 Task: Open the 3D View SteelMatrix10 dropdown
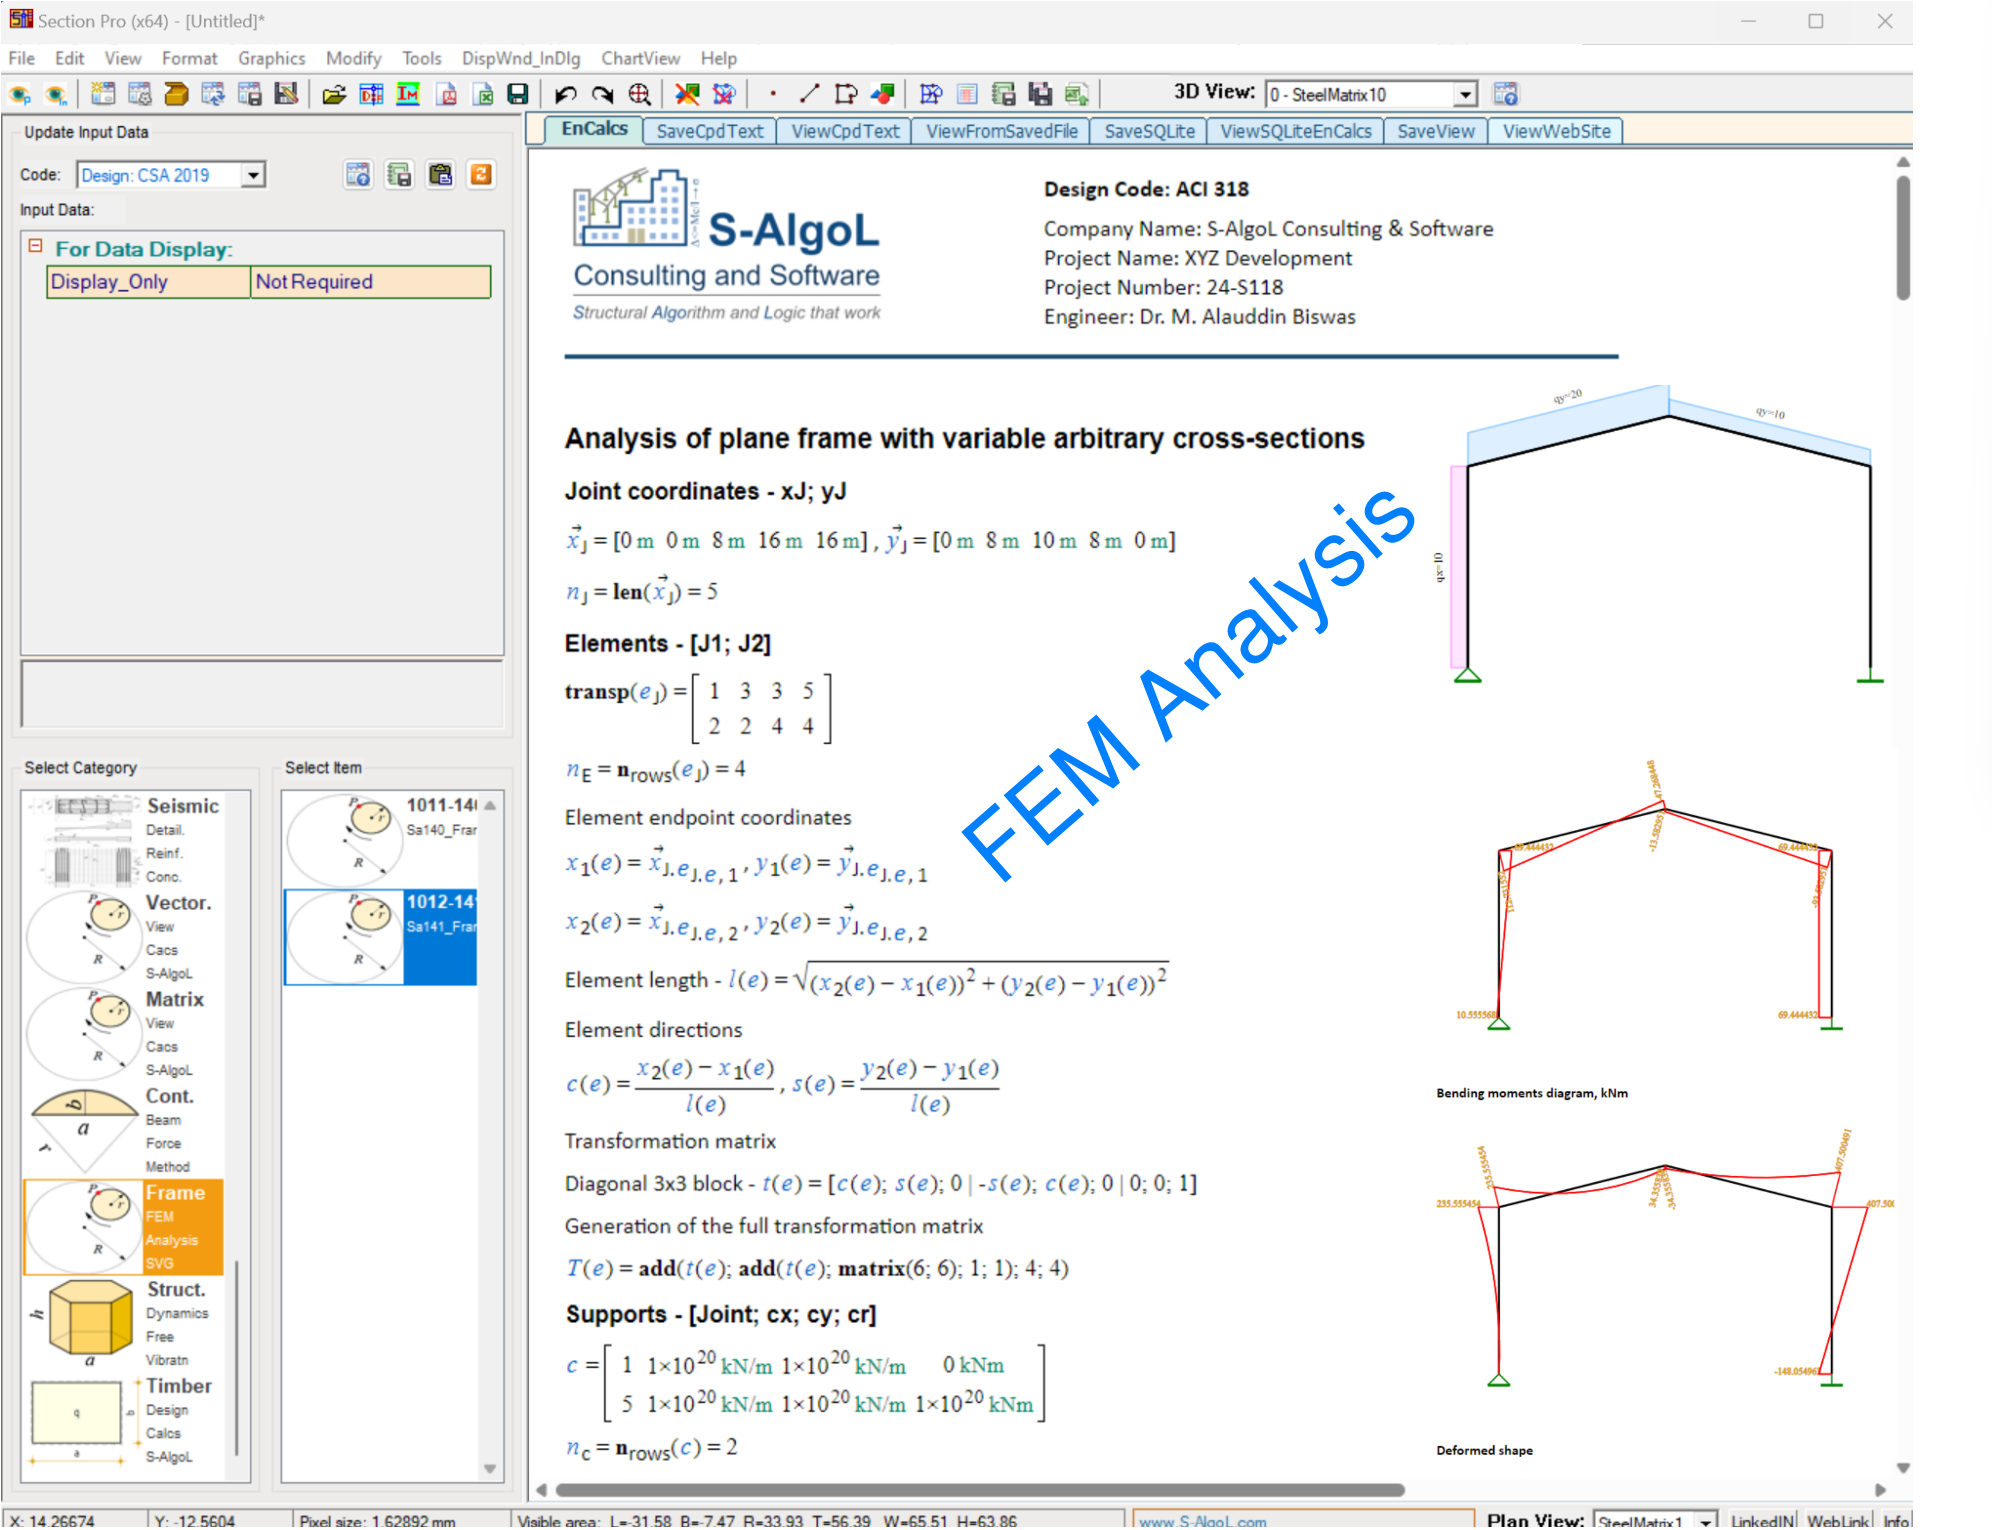[1465, 95]
